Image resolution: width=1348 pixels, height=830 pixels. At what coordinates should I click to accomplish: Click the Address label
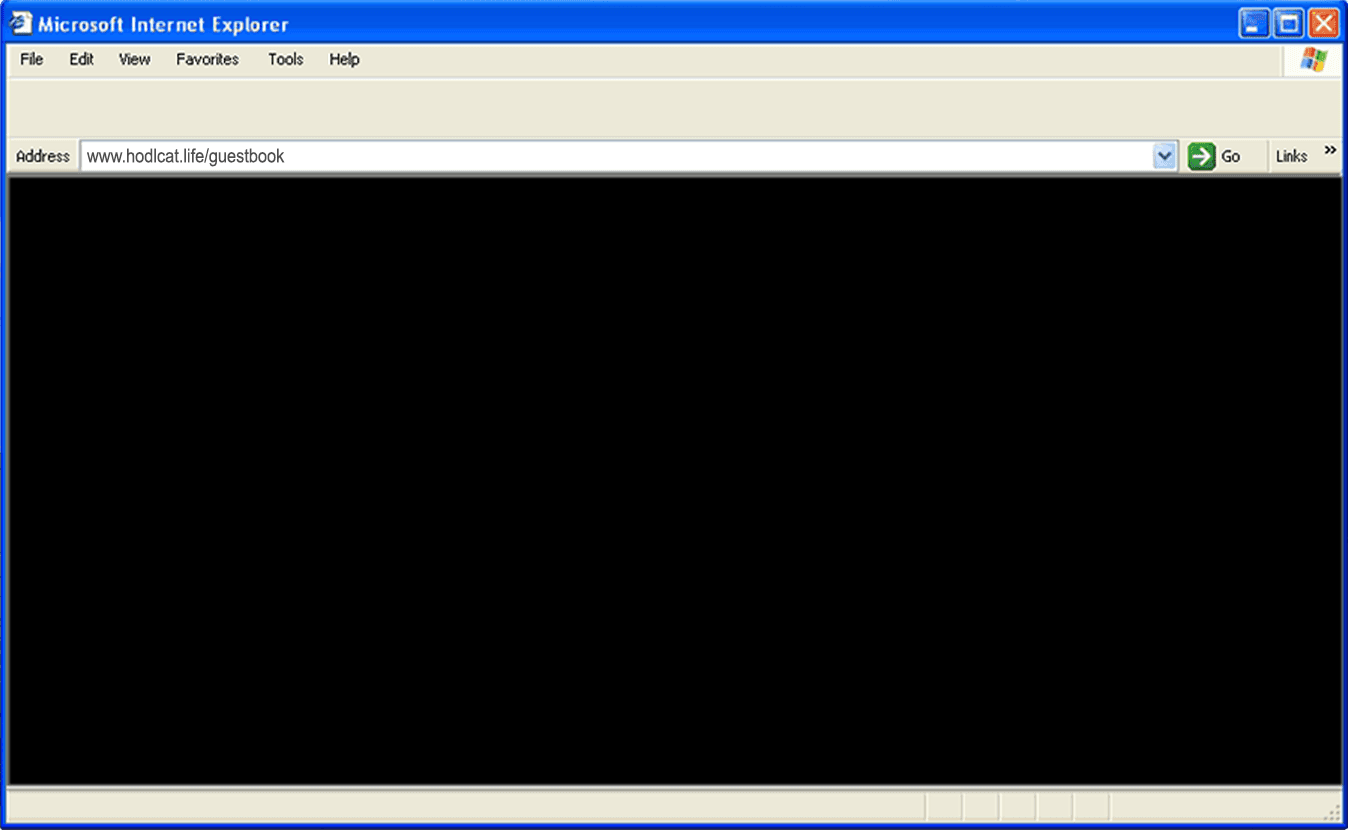(x=43, y=156)
